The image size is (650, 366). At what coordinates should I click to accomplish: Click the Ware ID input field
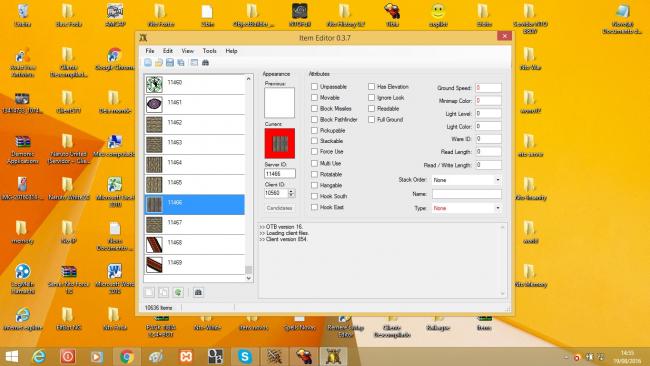[488, 139]
